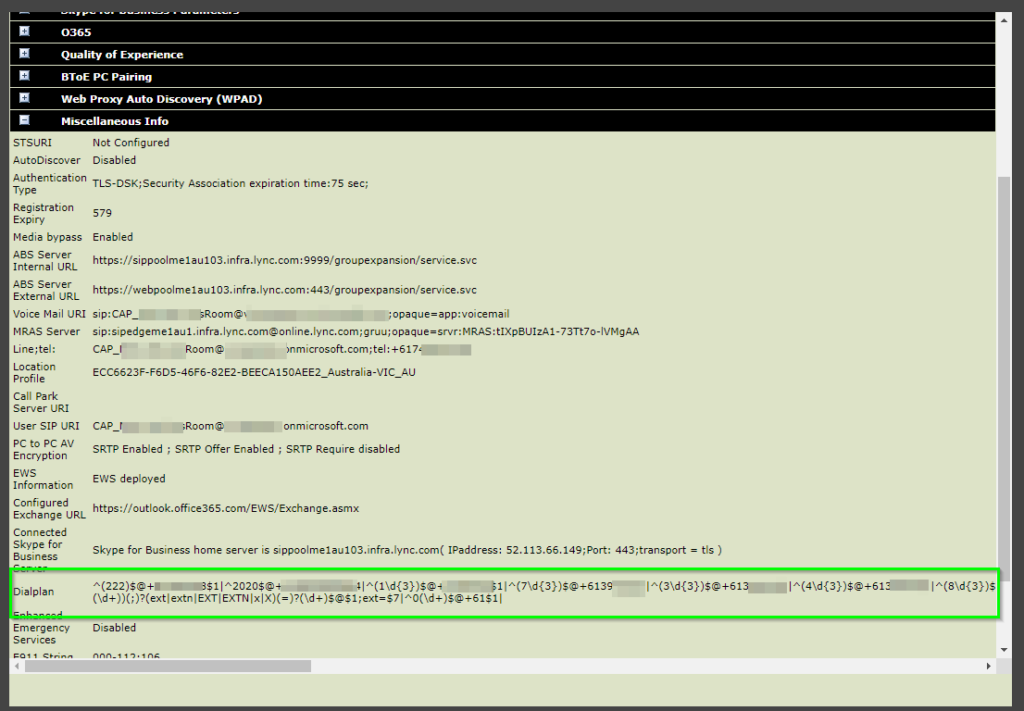Click the horizontal scrollbar right arrow
Screen dimensions: 1024x711
pyautogui.click(x=988, y=666)
